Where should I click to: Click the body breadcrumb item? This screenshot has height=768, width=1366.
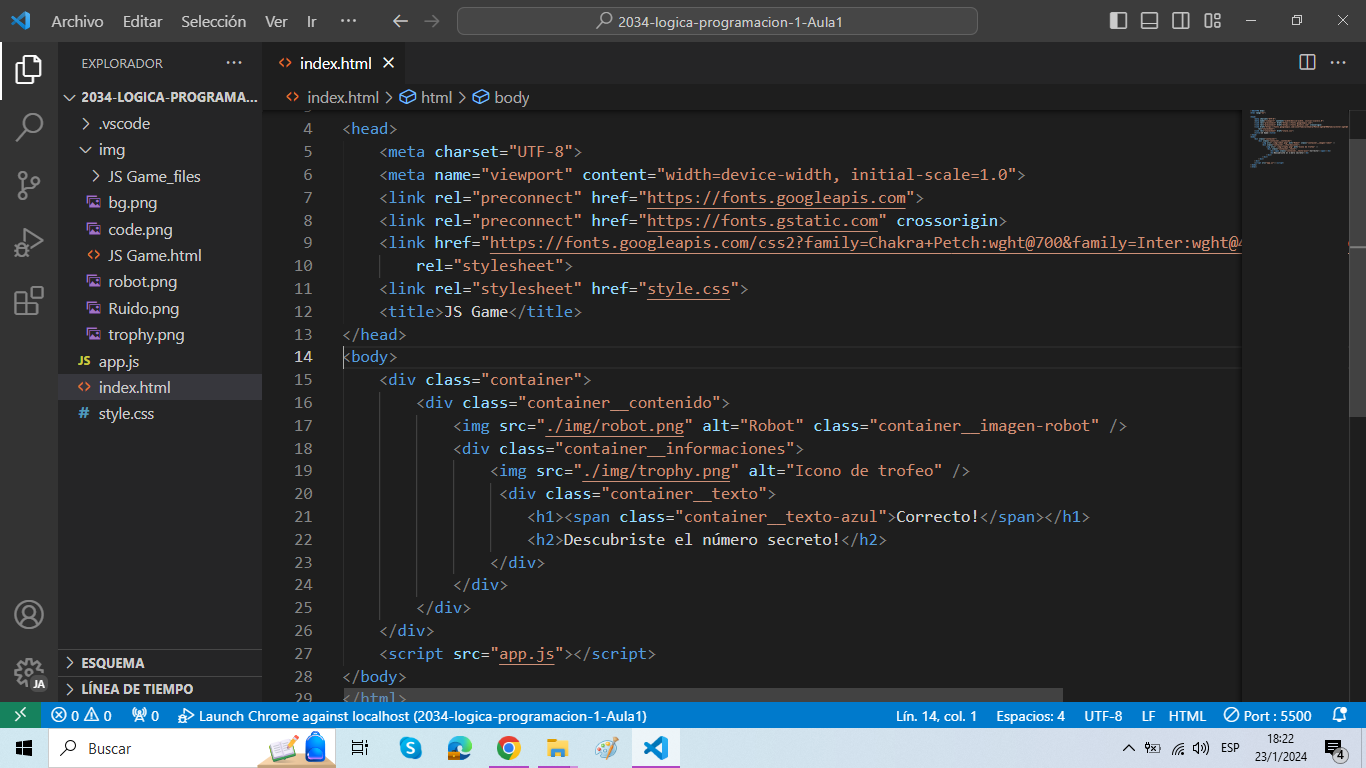(x=501, y=97)
